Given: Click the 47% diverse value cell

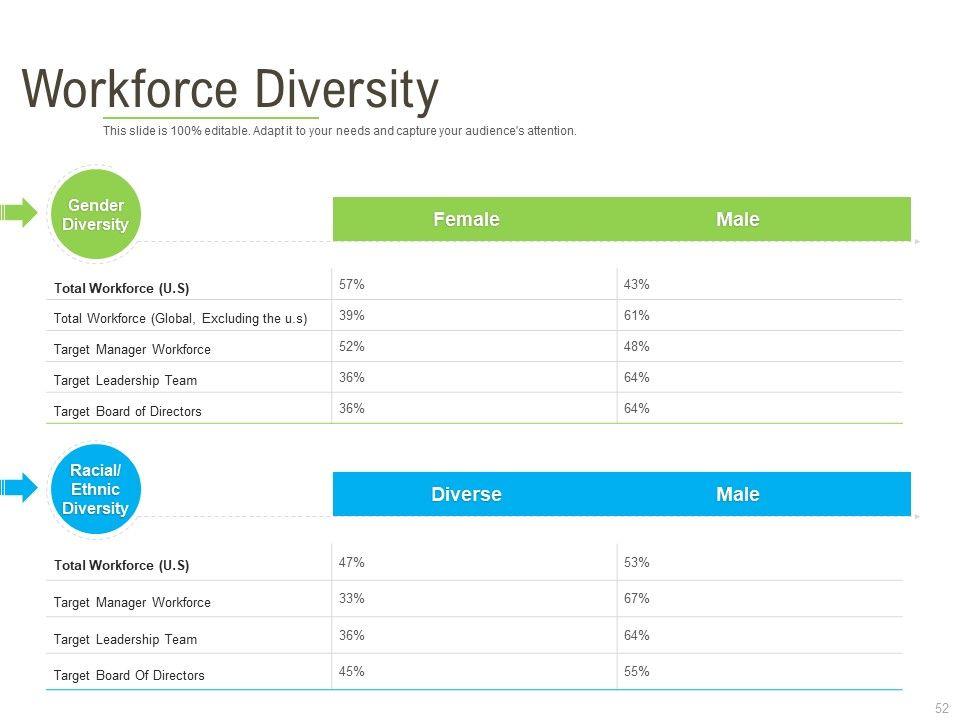Looking at the screenshot, I should (352, 563).
